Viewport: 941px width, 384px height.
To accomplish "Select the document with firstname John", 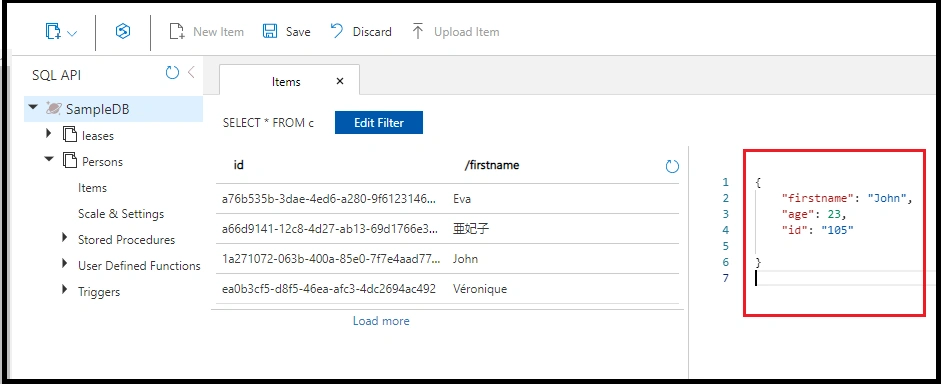I will click(x=466, y=259).
